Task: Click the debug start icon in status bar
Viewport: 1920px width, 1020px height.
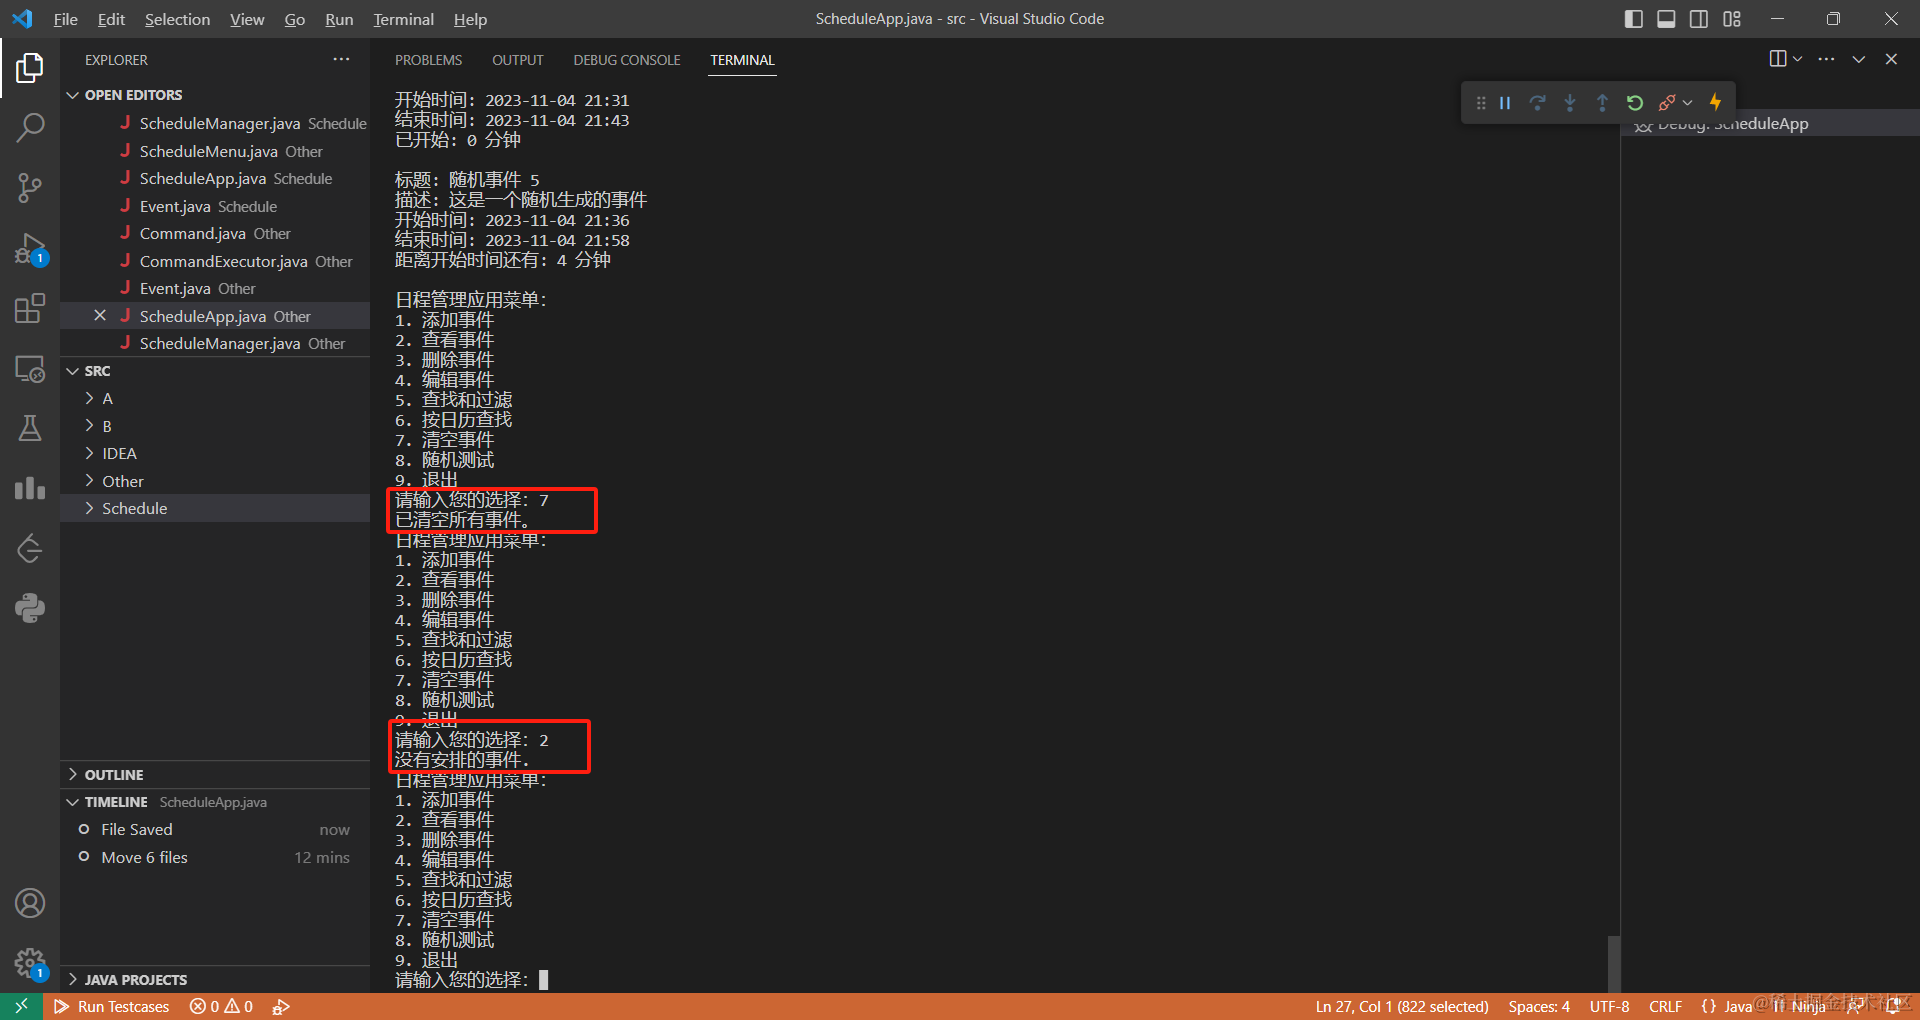Action: click(281, 1007)
